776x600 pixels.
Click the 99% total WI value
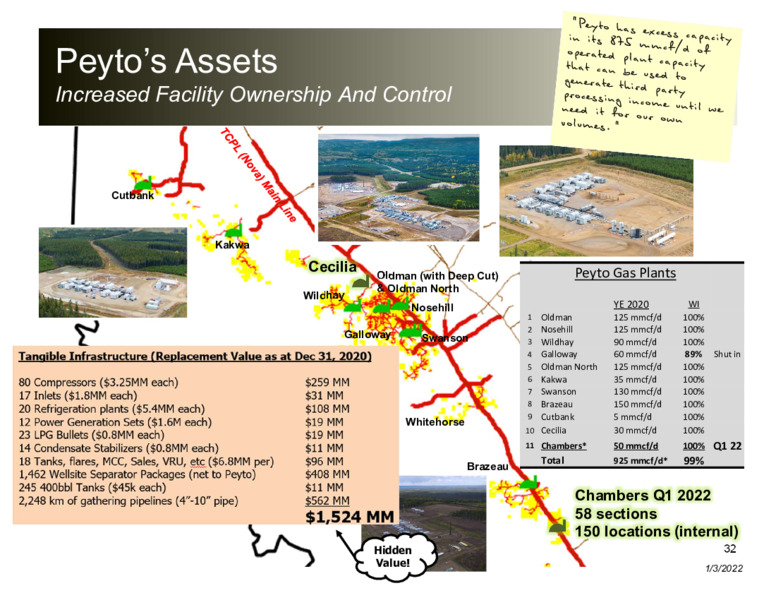pos(693,460)
